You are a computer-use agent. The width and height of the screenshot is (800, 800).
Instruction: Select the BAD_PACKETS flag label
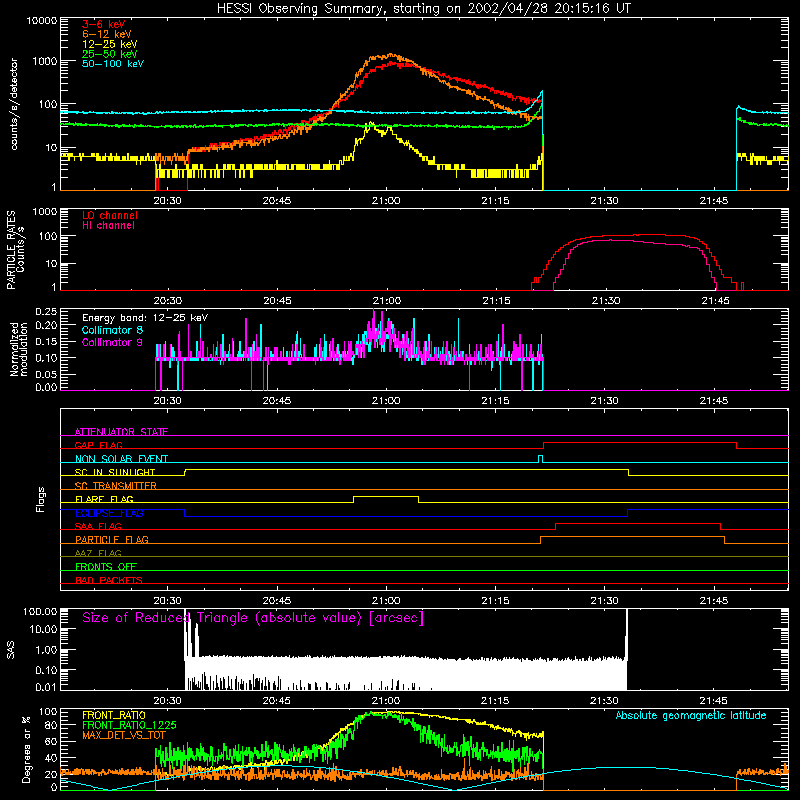109,580
